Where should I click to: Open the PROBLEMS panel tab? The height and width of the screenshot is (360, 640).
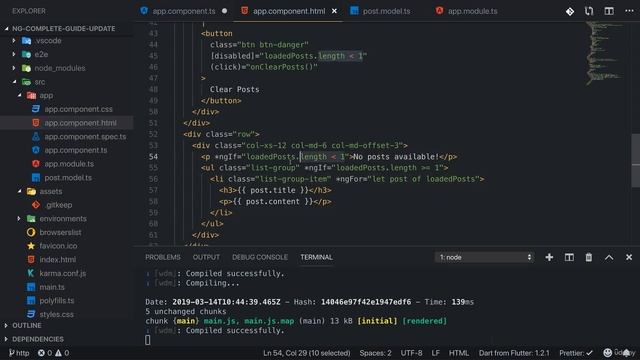point(163,257)
